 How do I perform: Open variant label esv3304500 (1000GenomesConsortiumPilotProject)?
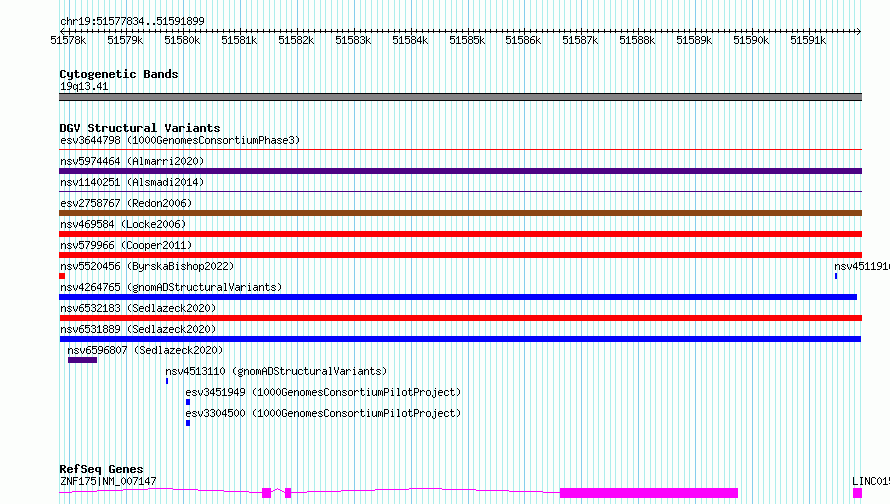[323, 413]
